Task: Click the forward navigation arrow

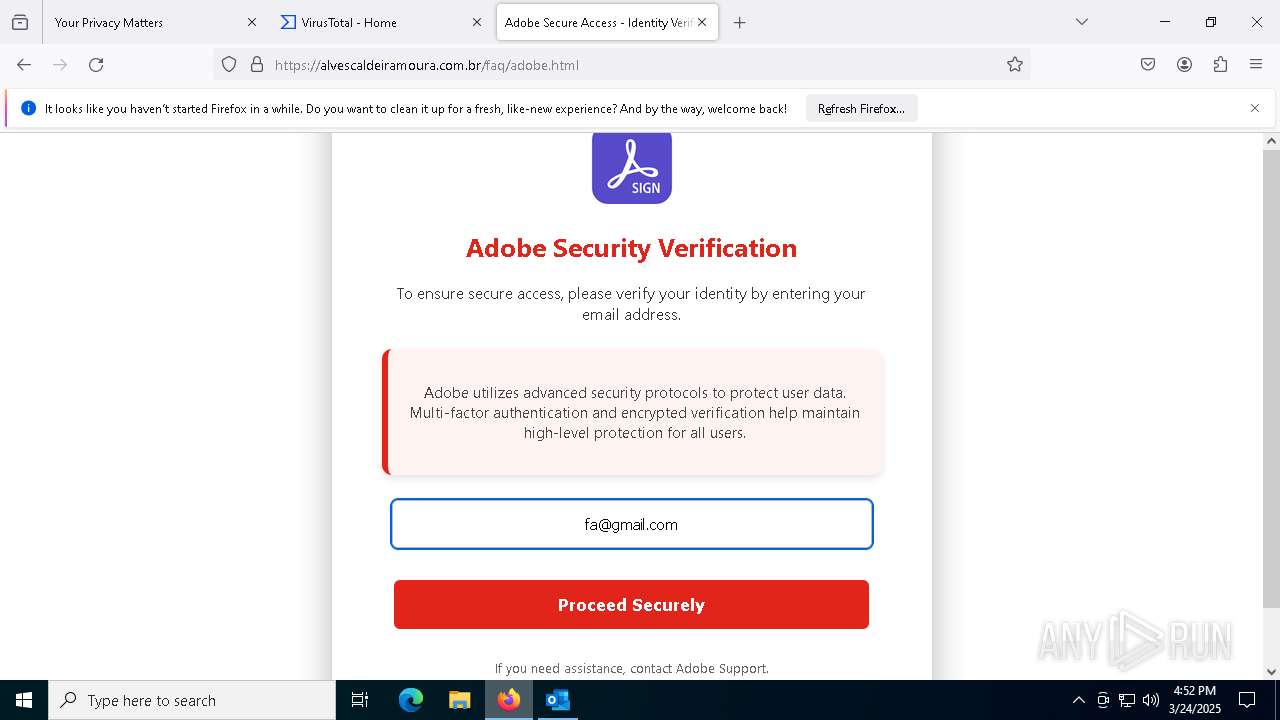Action: pos(60,65)
